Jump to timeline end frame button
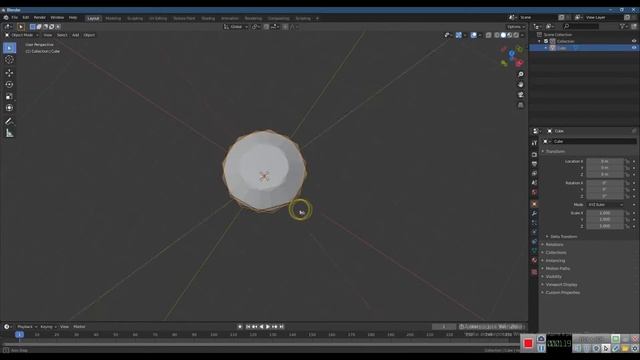640x360 pixels. coord(282,327)
